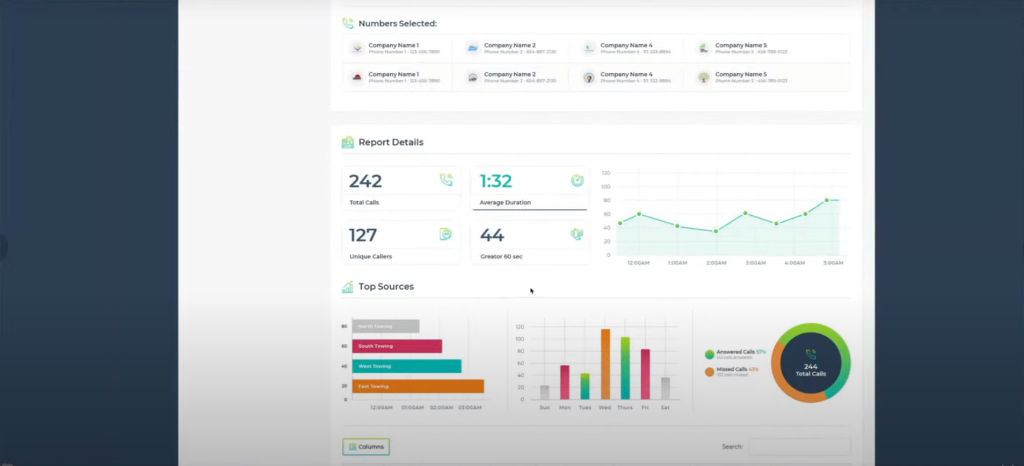Image resolution: width=1024 pixels, height=466 pixels.
Task: Click the round blue-yellow logo of Company Name 4
Action: pyautogui.click(x=589, y=78)
